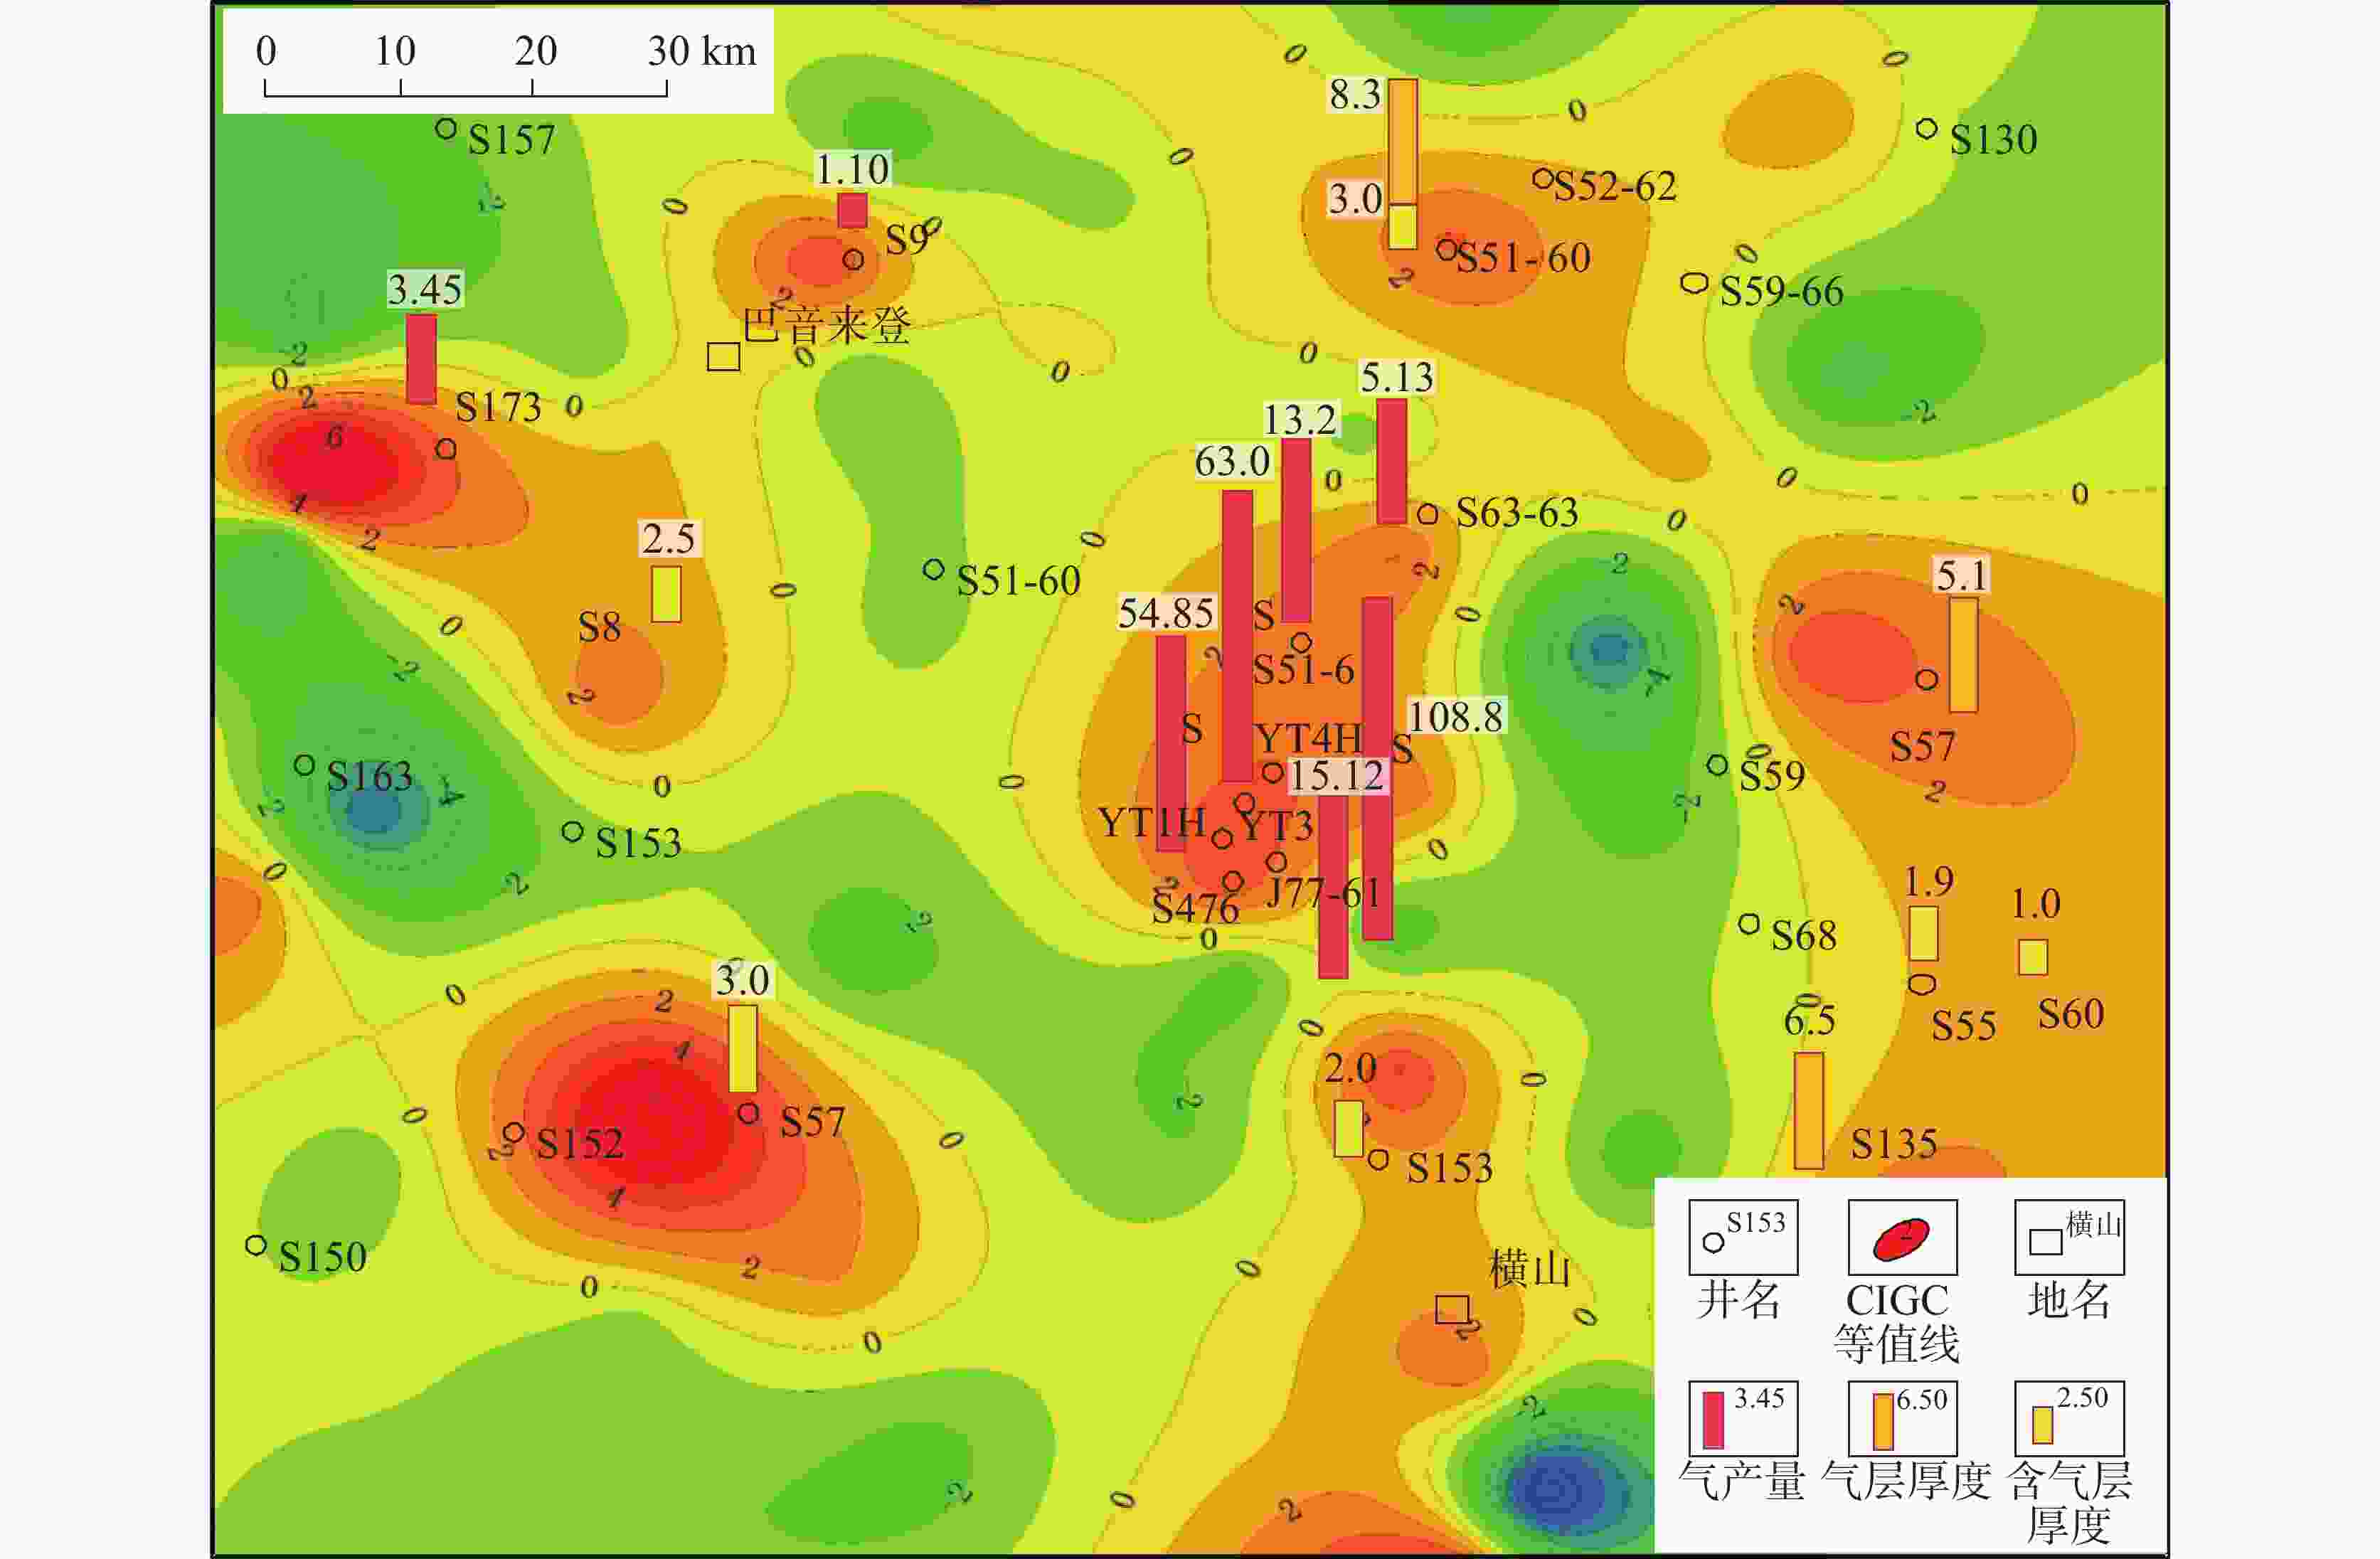This screenshot has height=1559, width=2380.
Task: Click the 地名 legend caption
Action: (x=2069, y=1300)
